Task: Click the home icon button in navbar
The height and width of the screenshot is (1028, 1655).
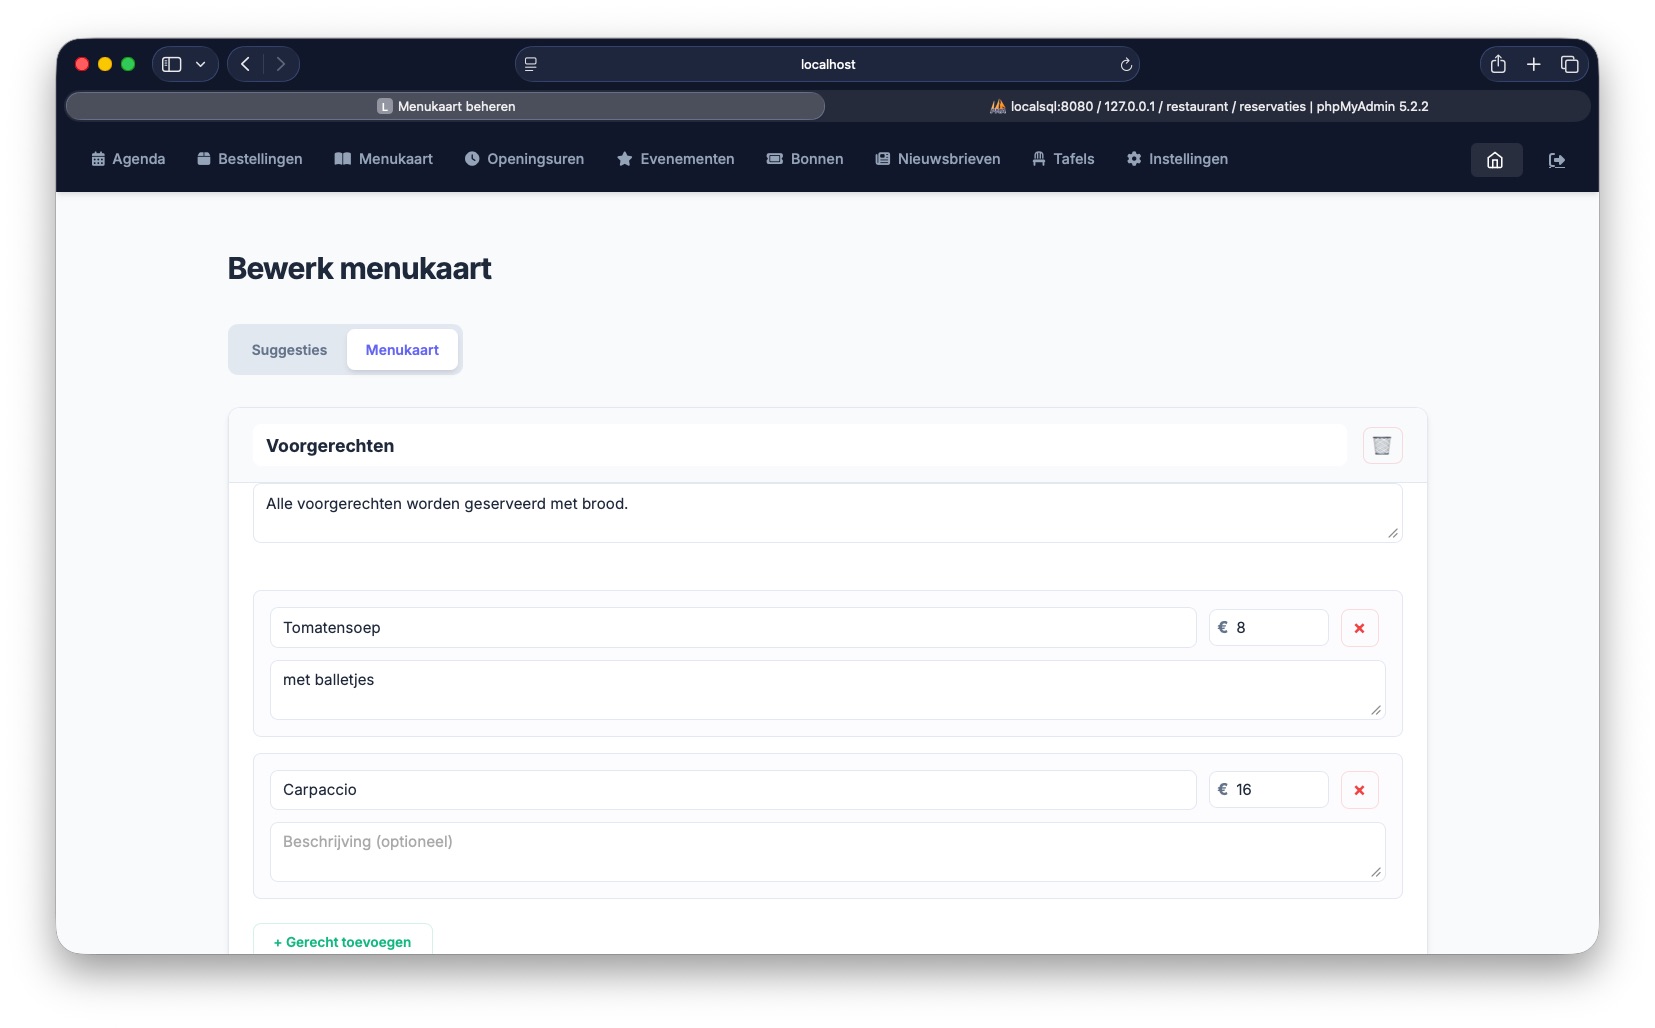Action: (1496, 160)
